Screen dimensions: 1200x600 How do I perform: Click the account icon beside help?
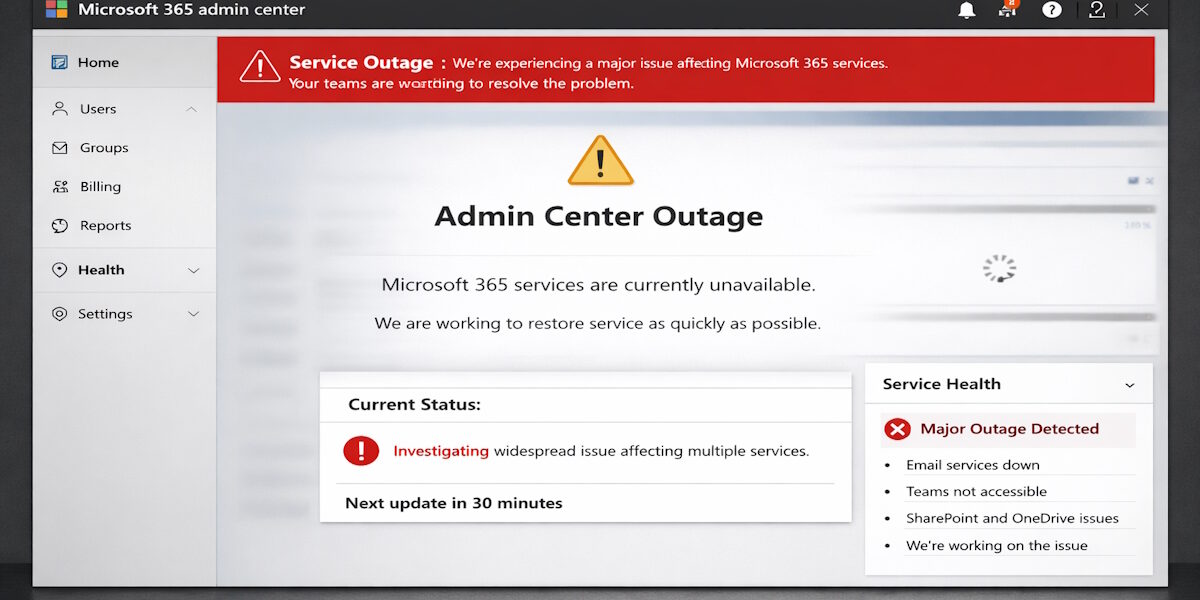pos(1096,10)
